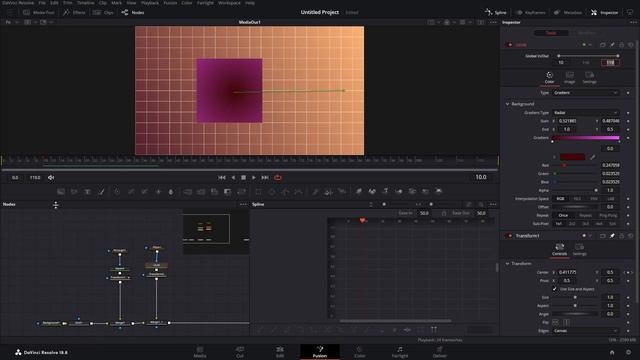Click the current time field showing 10.0

pos(481,177)
